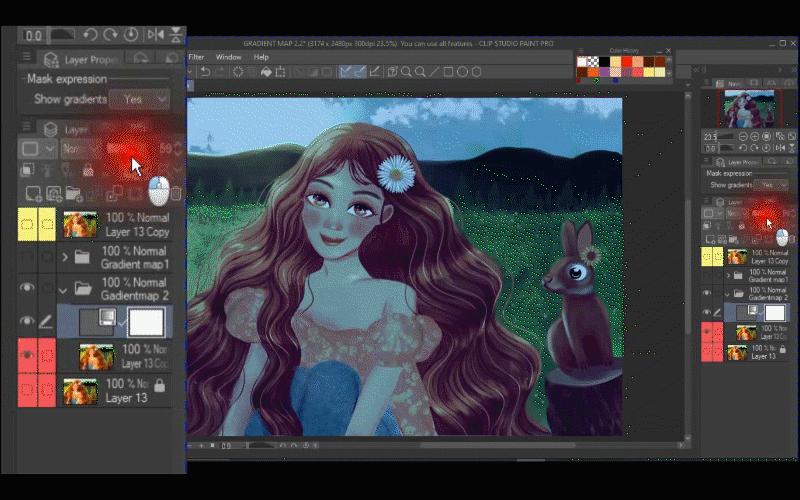Toggle visibility of Layer 13 Copy at top

28,224
